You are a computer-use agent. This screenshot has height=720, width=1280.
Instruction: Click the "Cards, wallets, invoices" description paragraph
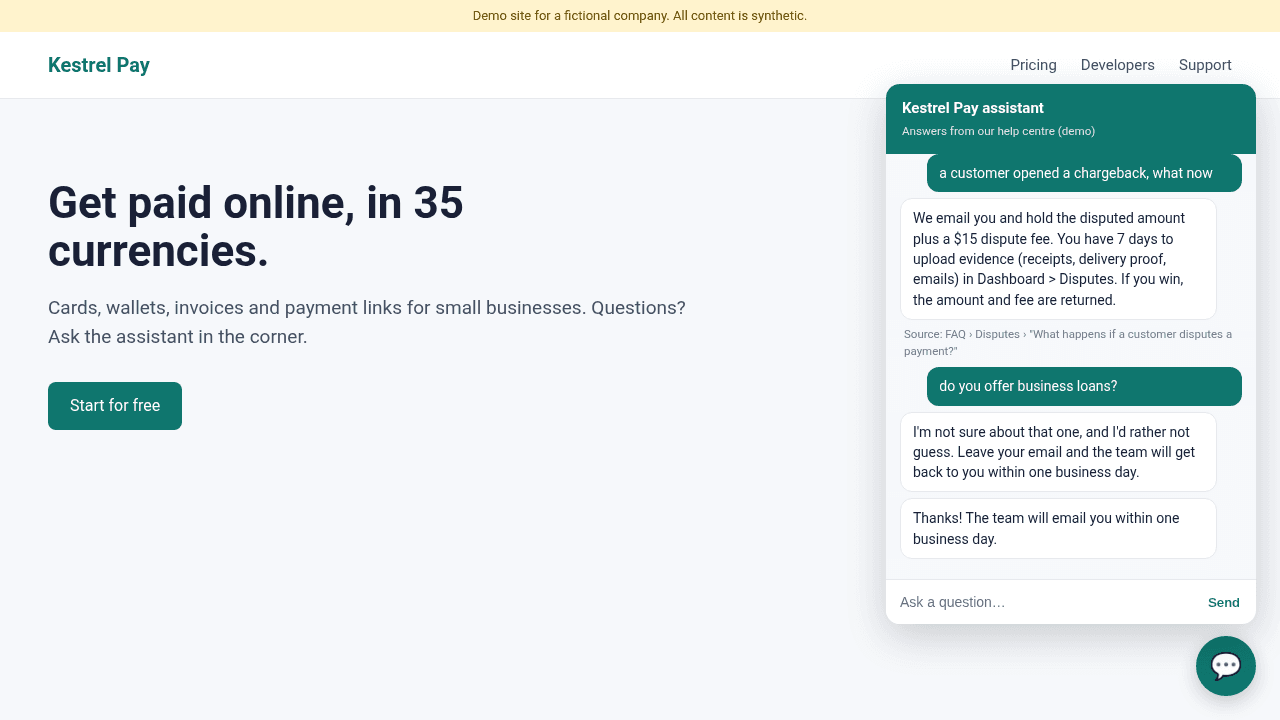coord(367,322)
